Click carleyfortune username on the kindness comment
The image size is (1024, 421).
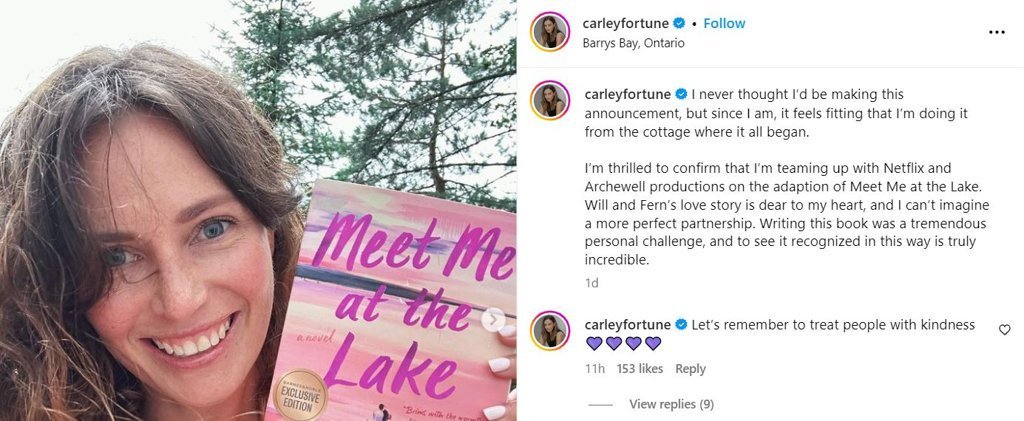[x=628, y=324]
